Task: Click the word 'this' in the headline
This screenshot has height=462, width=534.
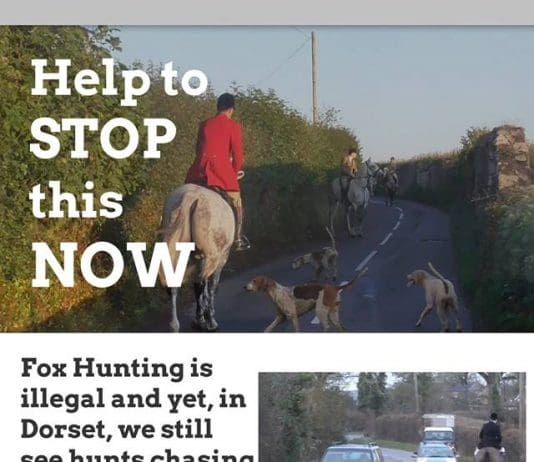Action: pyautogui.click(x=76, y=200)
